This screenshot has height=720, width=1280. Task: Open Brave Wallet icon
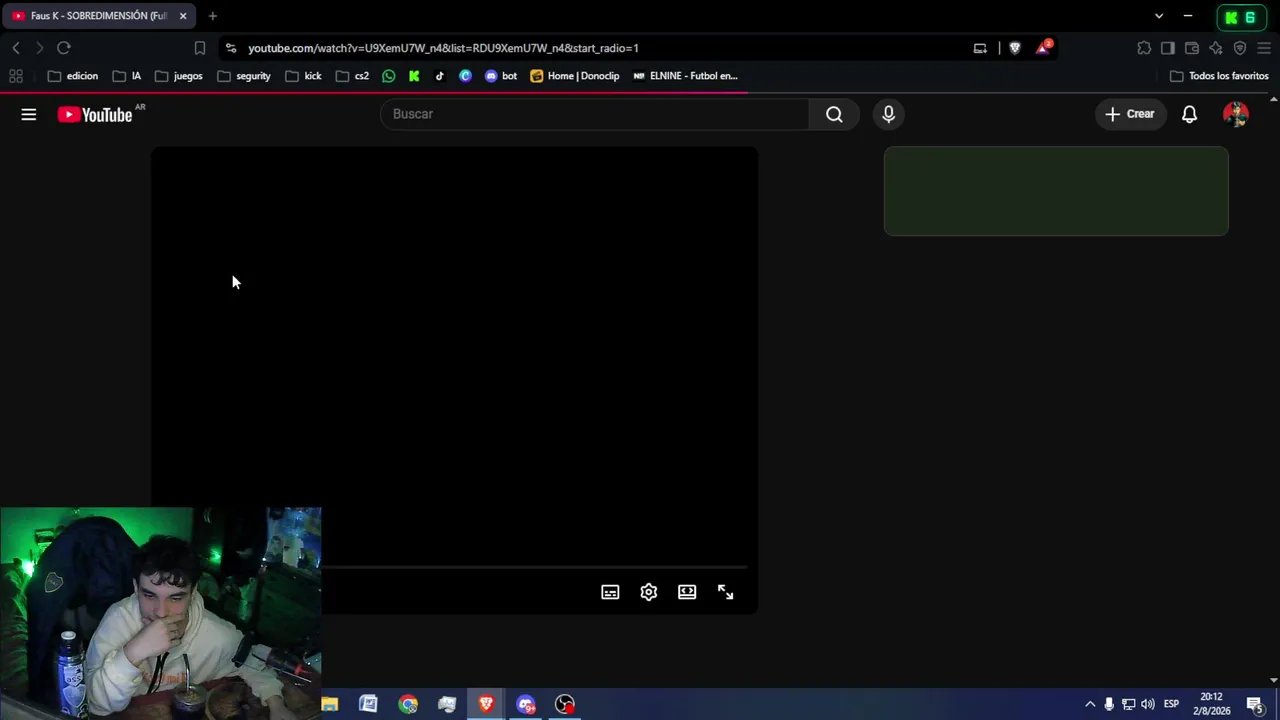[1192, 48]
